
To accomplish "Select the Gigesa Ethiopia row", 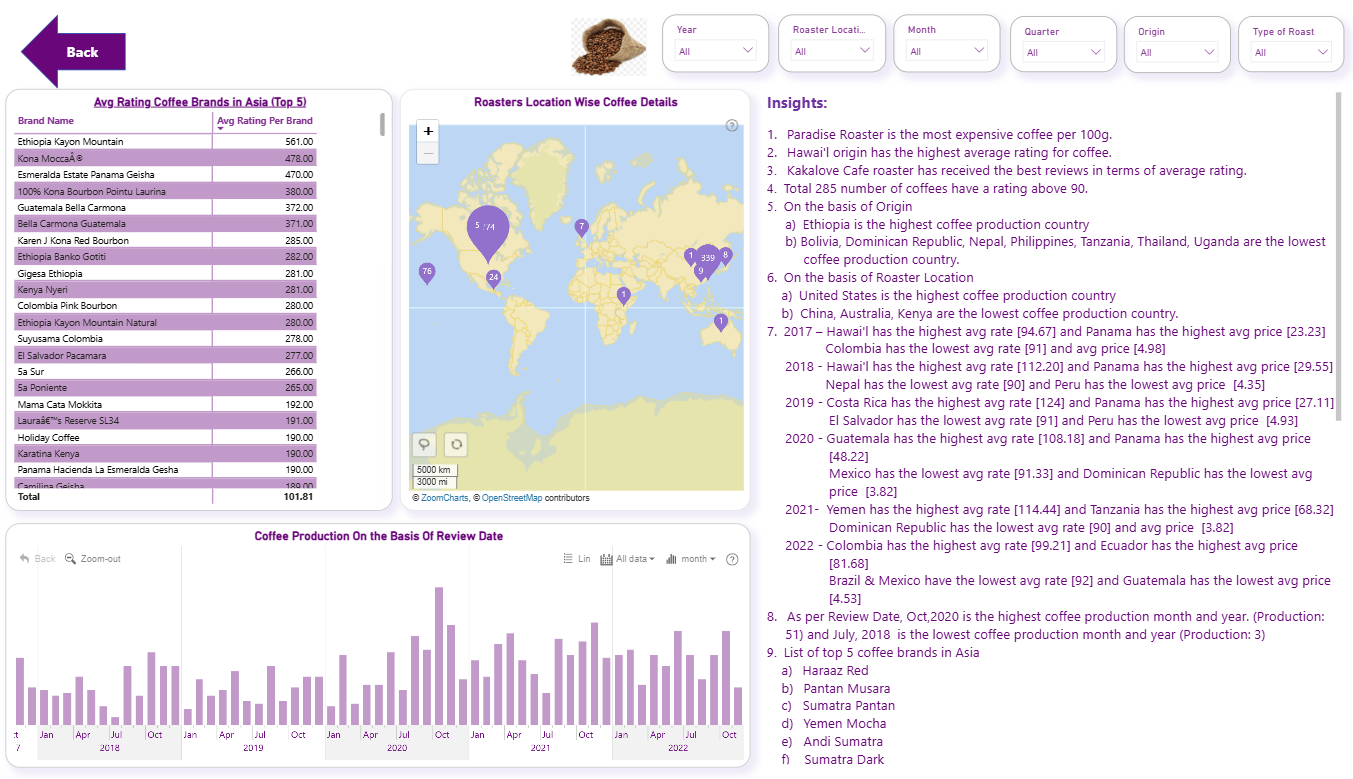I will tap(166, 274).
